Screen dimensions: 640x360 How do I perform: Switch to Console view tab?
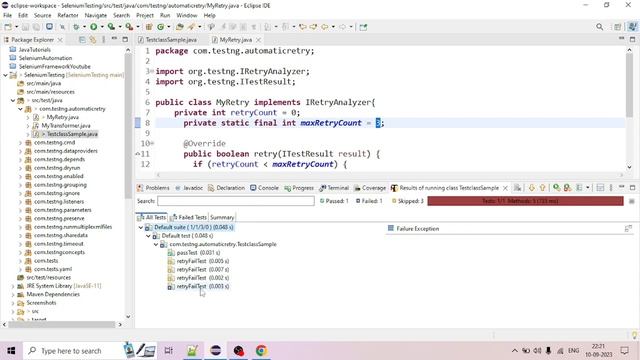click(x=264, y=188)
